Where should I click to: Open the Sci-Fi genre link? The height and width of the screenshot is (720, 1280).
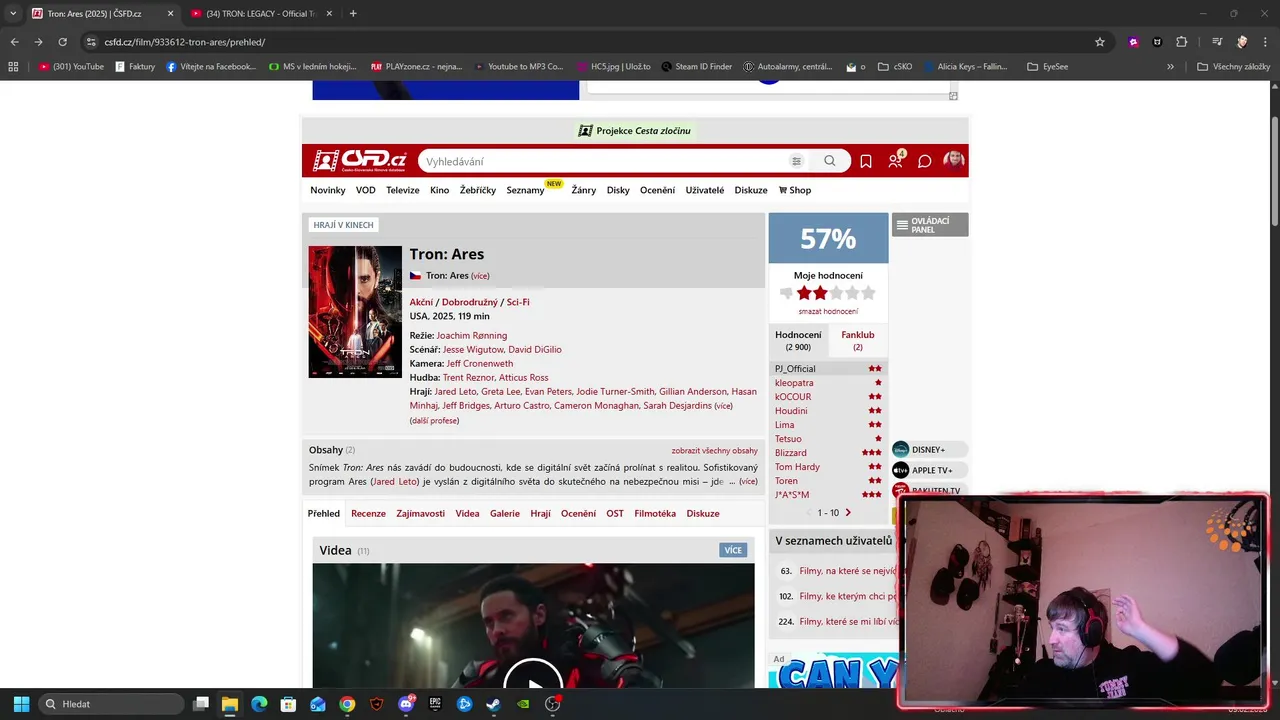click(518, 302)
